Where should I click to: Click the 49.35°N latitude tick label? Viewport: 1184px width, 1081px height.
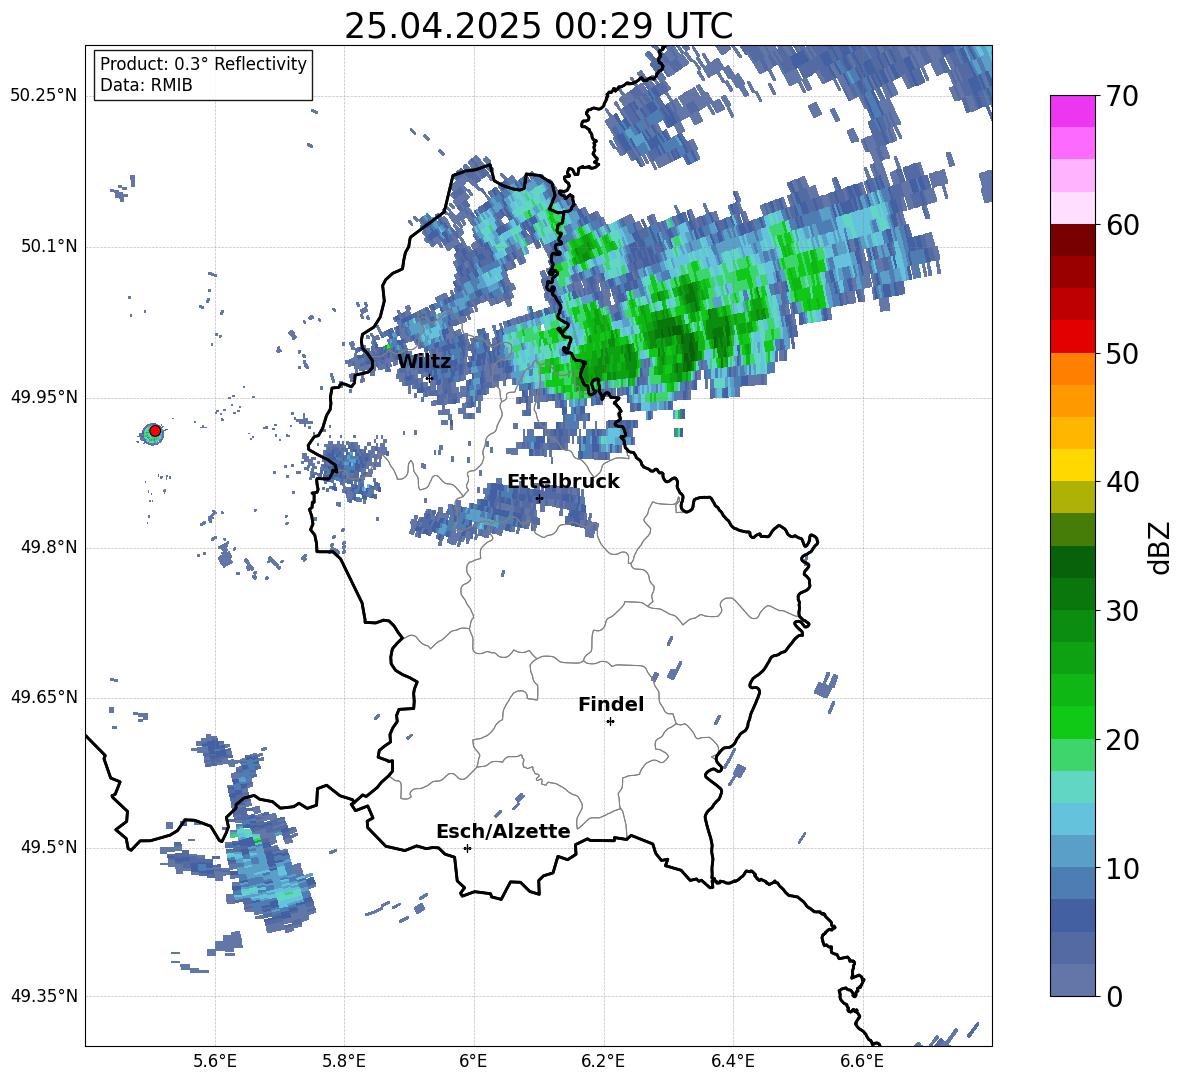[44, 996]
